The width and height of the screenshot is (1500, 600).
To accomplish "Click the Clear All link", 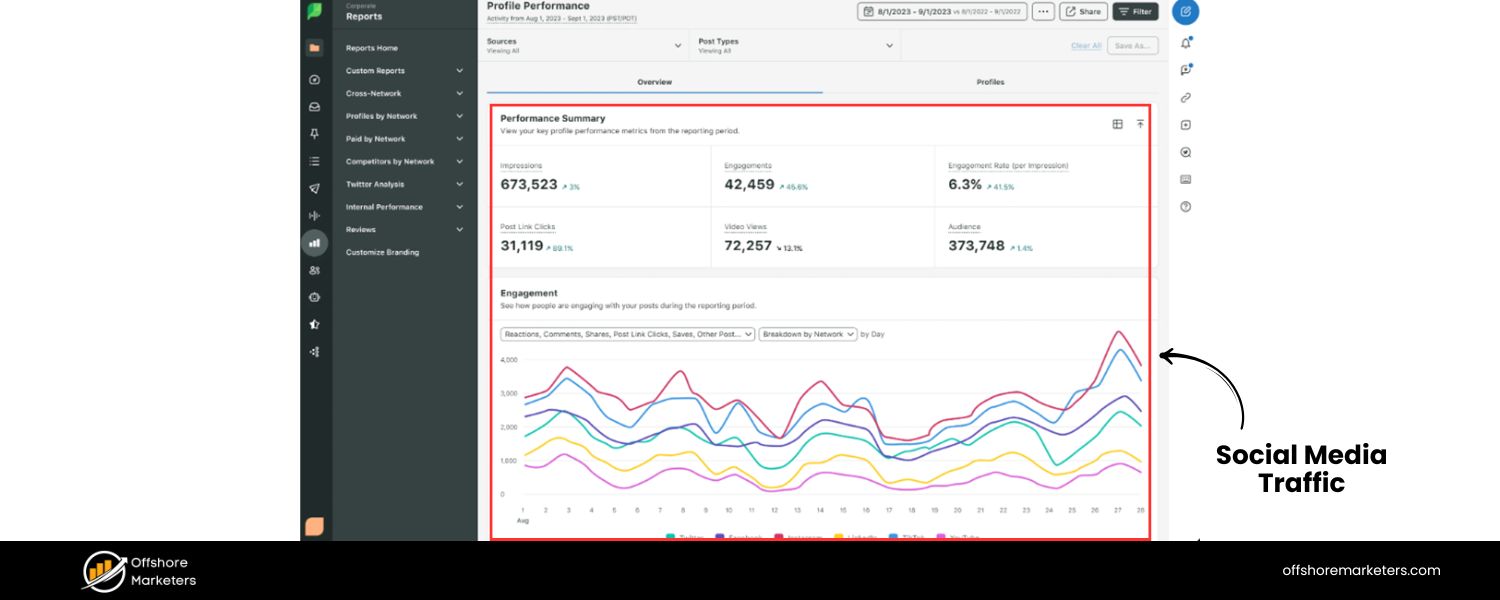I will [x=1086, y=46].
